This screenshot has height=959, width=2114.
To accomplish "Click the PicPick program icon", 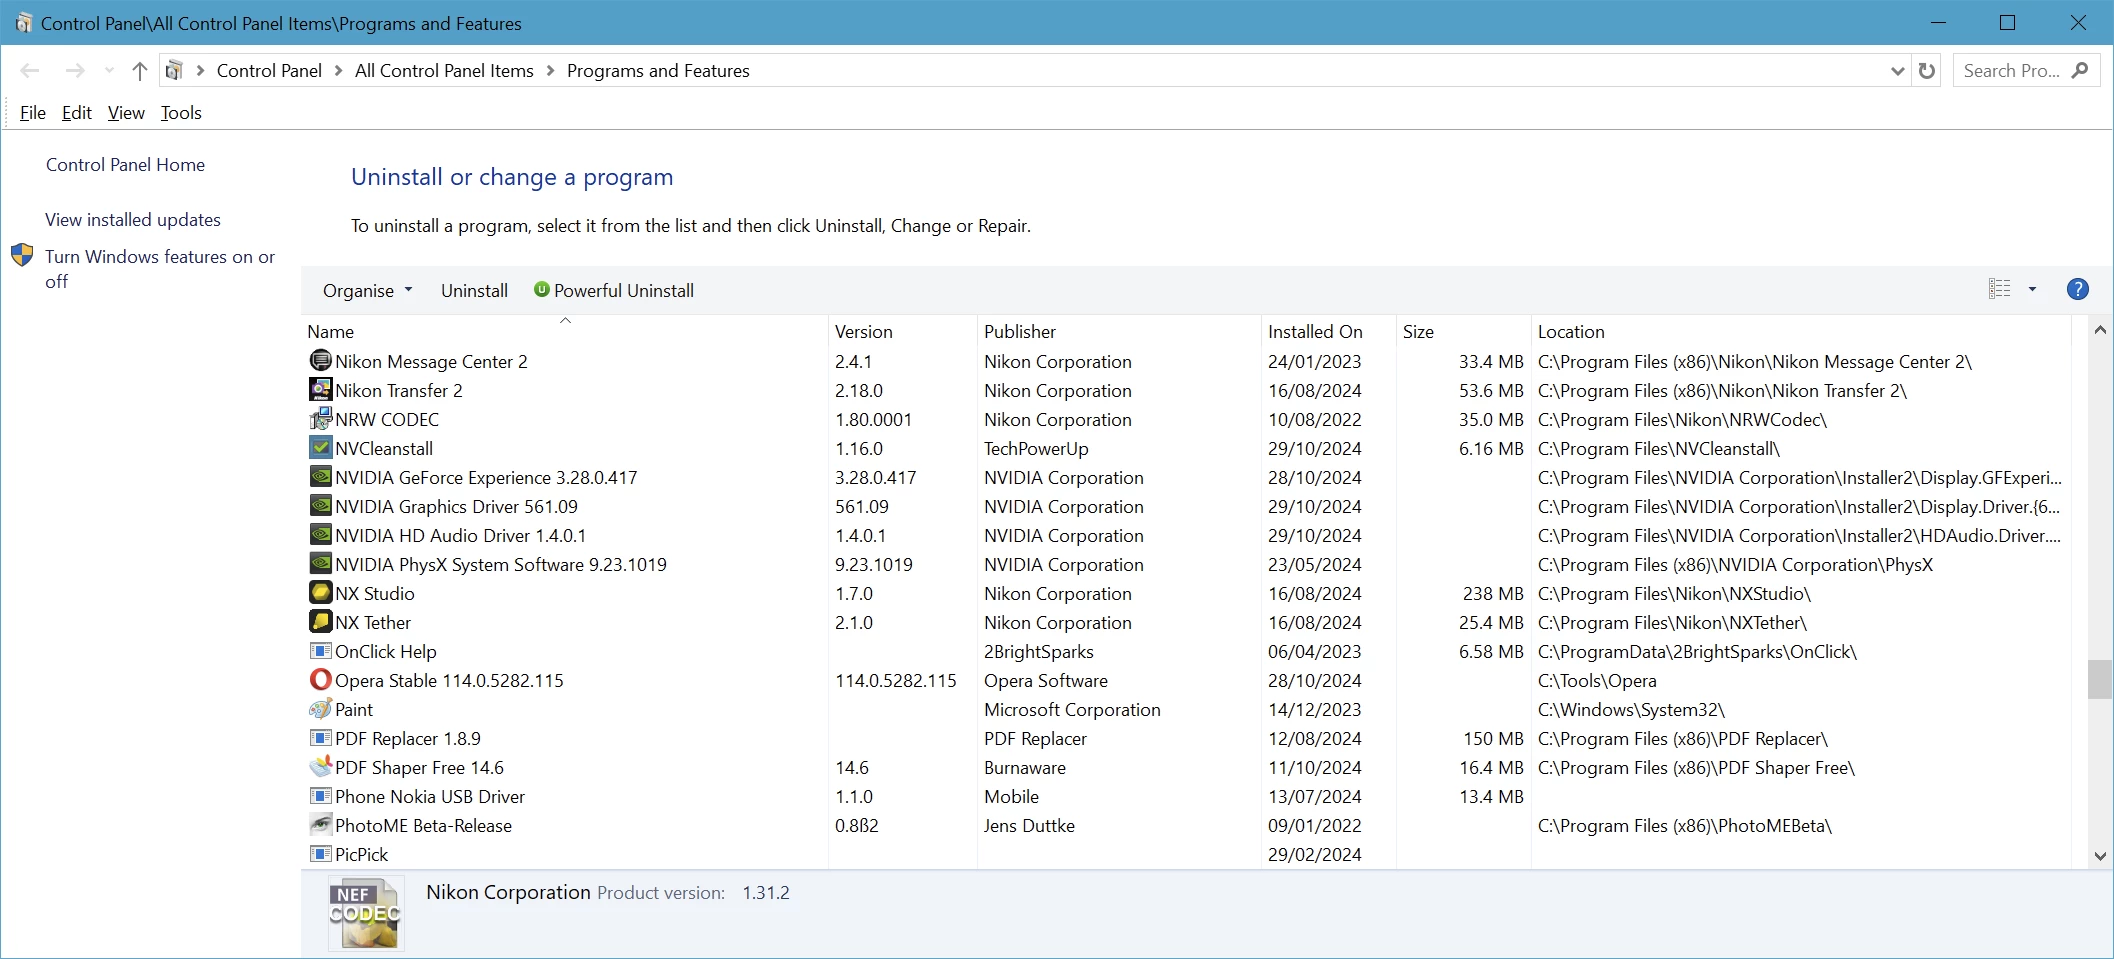I will pos(320,854).
